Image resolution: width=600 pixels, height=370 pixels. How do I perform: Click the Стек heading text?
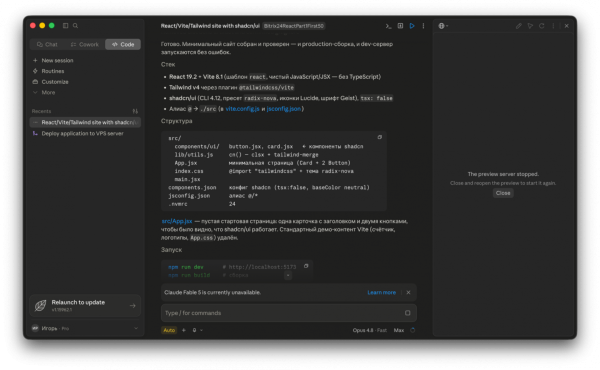[168, 65]
